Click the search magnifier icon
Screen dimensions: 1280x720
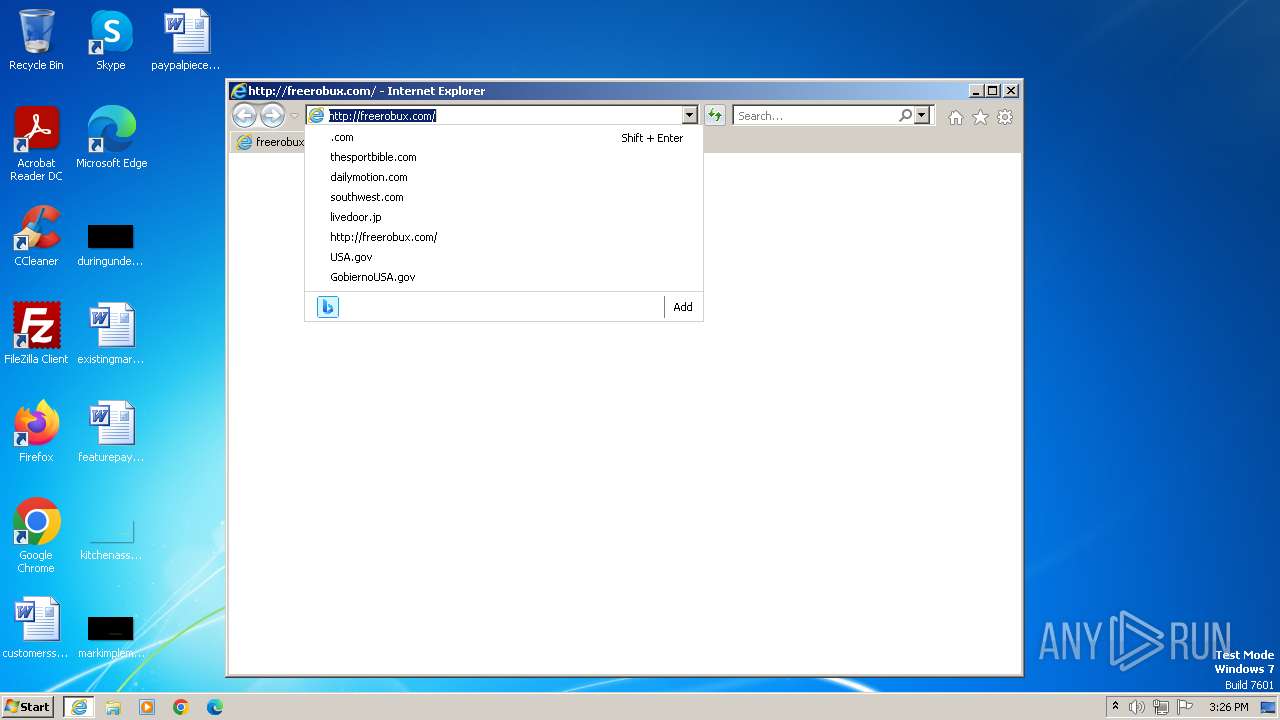905,116
